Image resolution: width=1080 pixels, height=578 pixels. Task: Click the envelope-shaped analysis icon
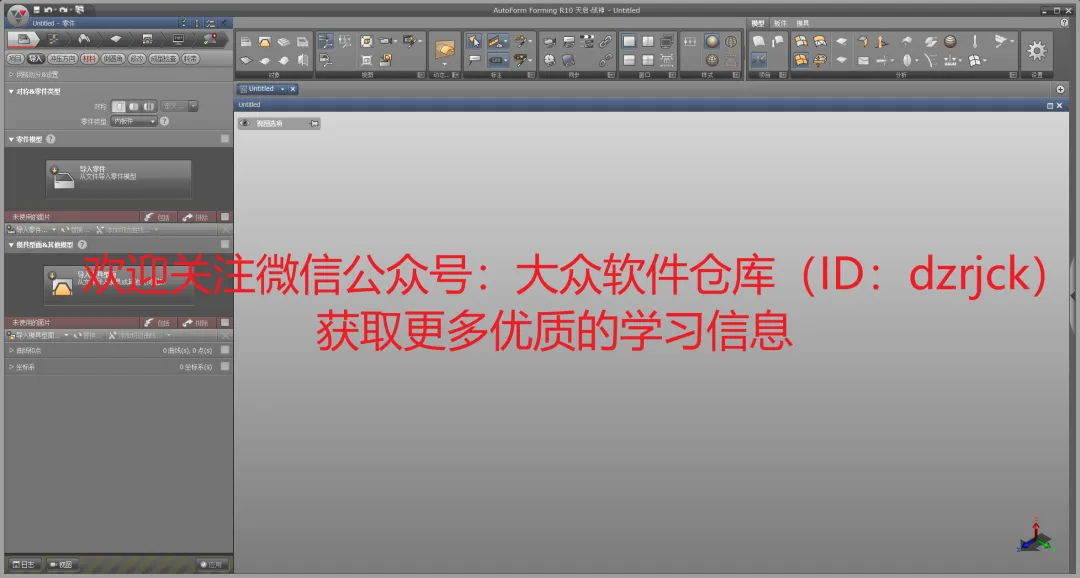[x=863, y=61]
